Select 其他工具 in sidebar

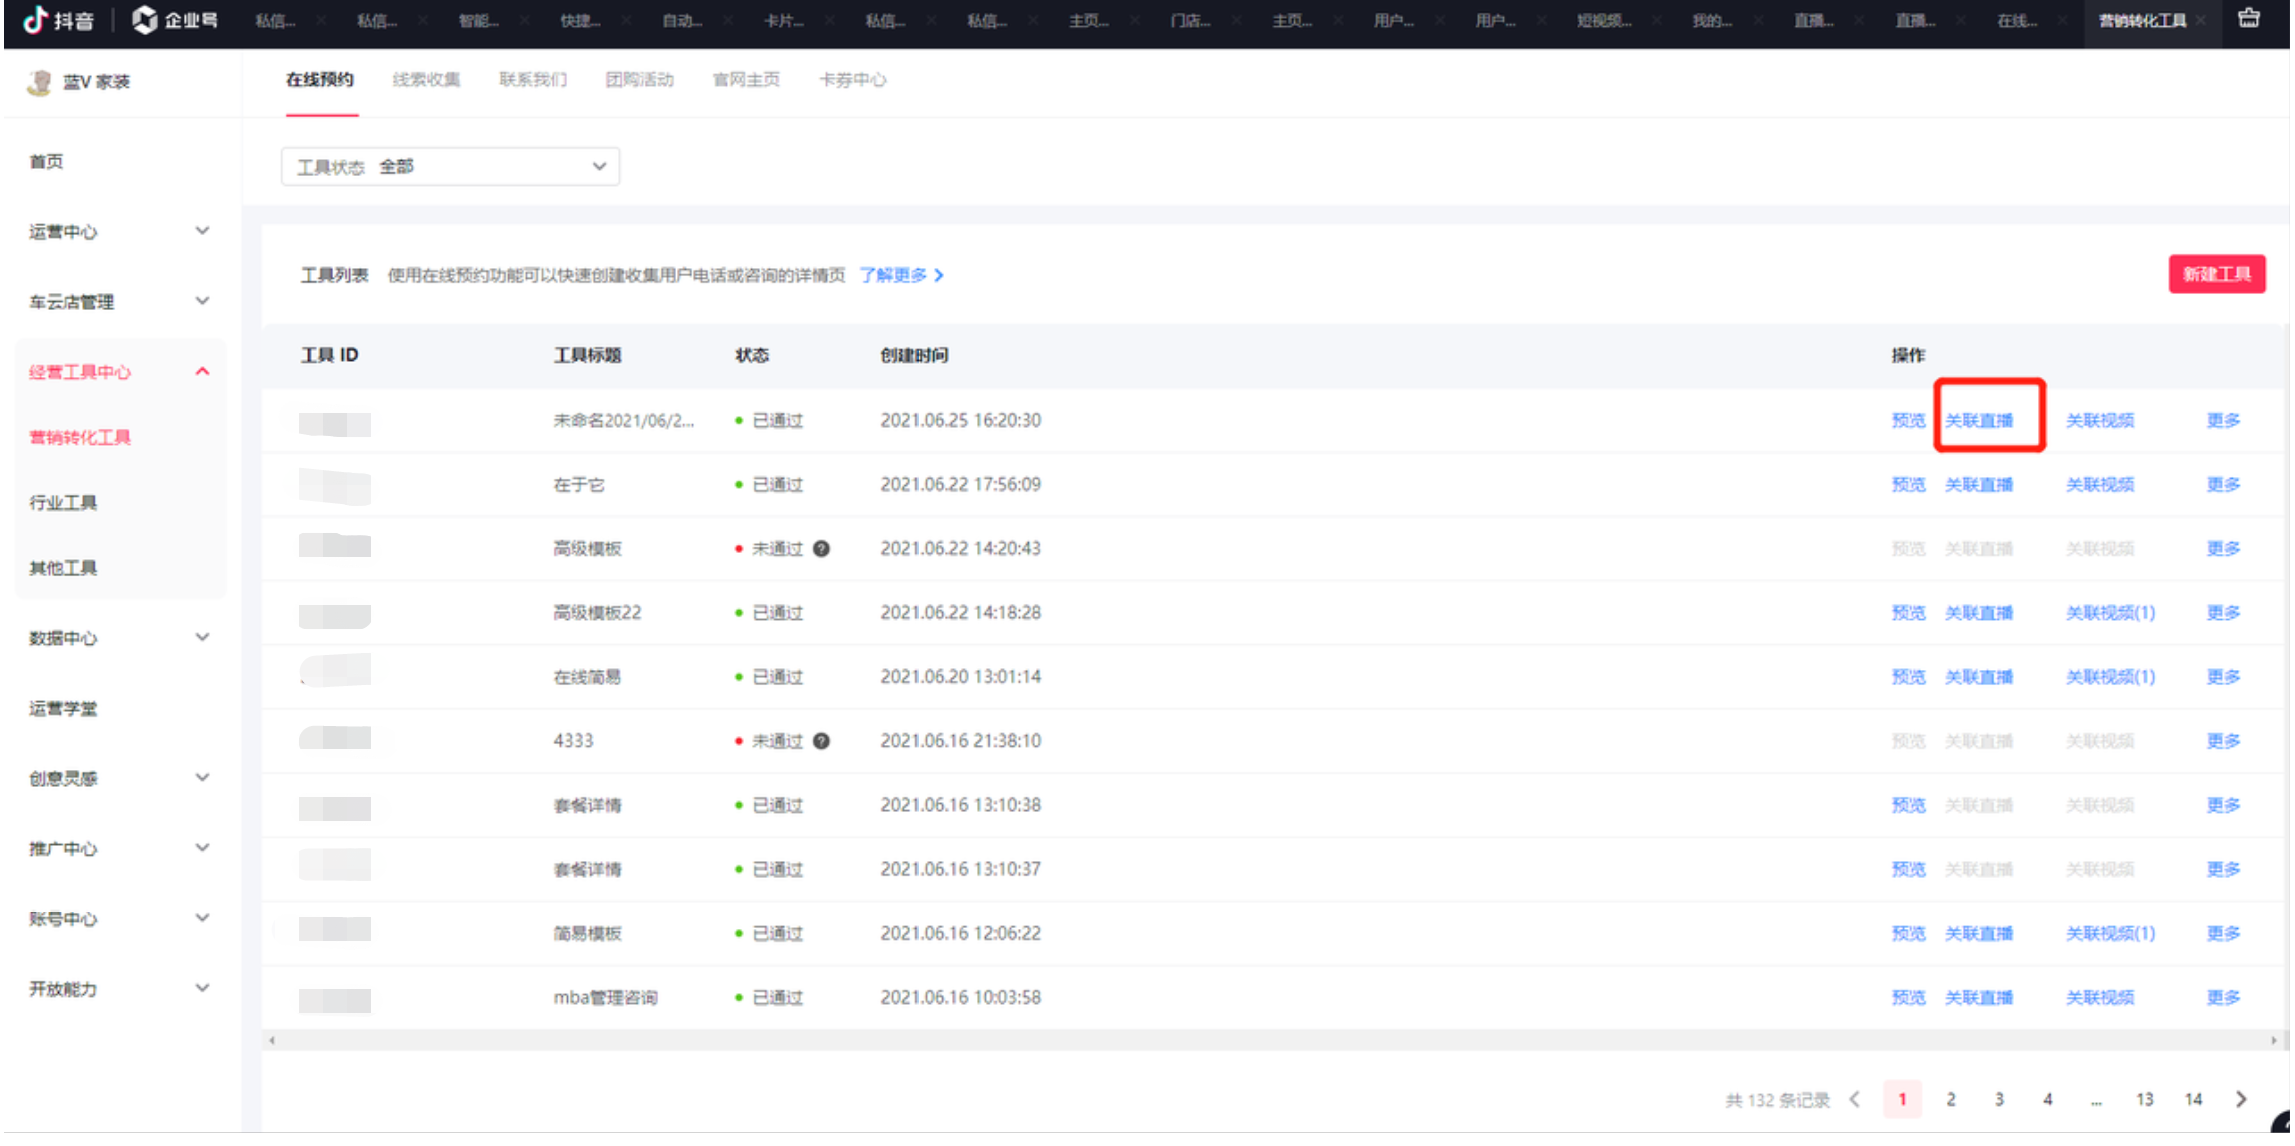(63, 568)
